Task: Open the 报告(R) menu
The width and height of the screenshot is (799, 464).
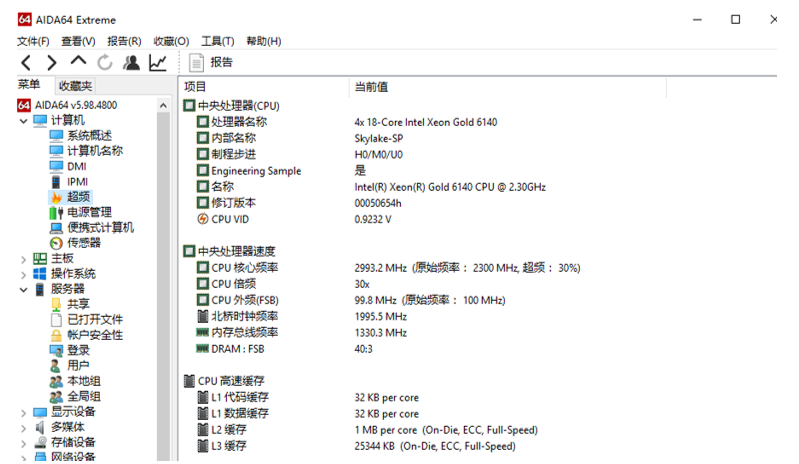Action: coord(124,41)
